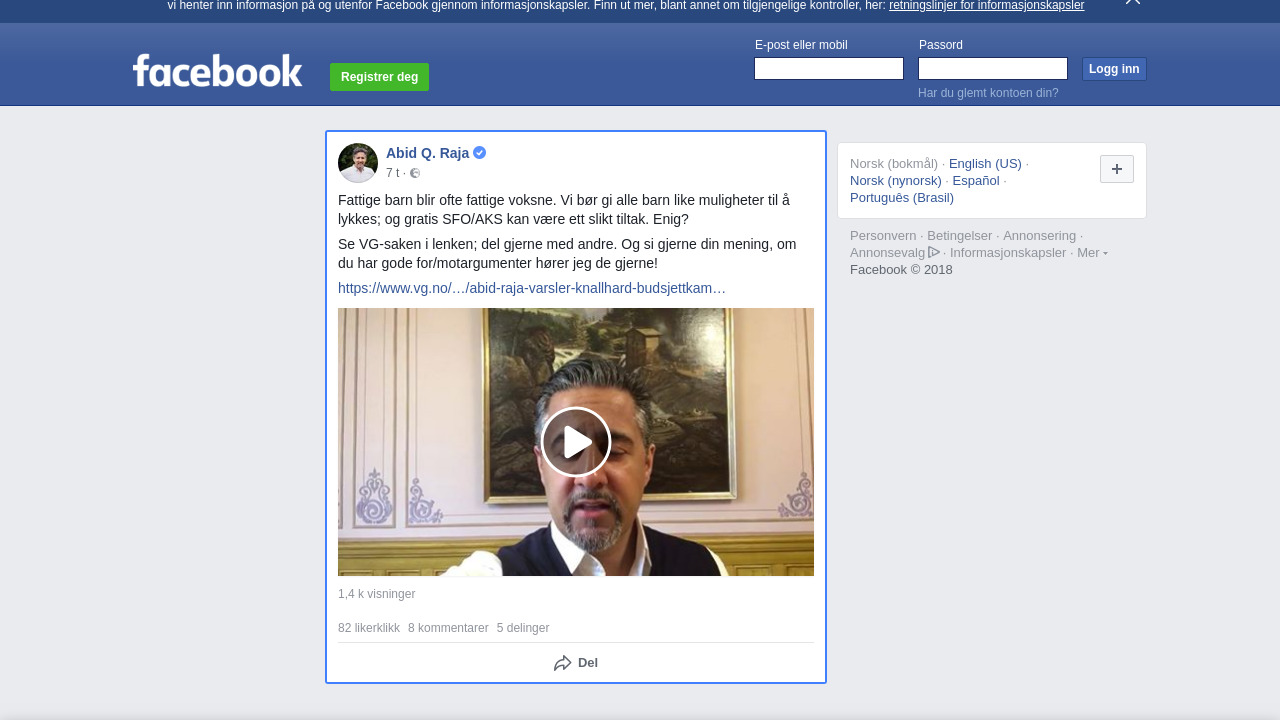Click the verified badge next to Abid Q. Raja
The height and width of the screenshot is (720, 1280).
tap(480, 153)
